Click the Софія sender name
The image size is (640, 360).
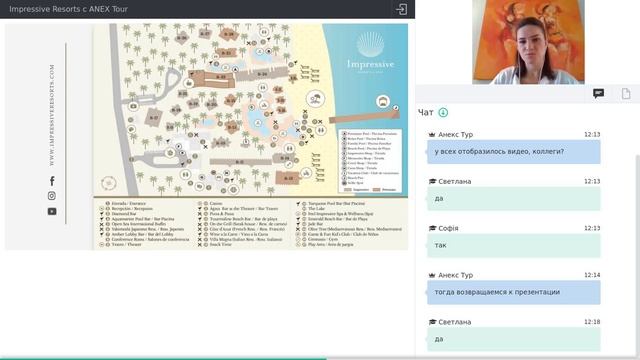[448, 228]
